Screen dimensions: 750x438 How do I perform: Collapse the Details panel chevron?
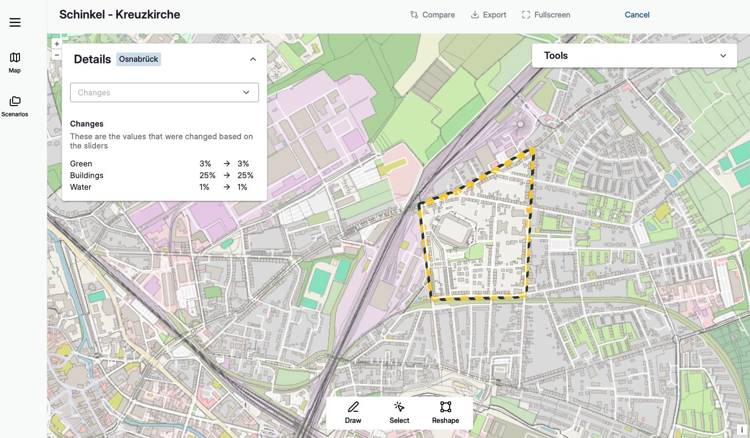click(x=253, y=59)
